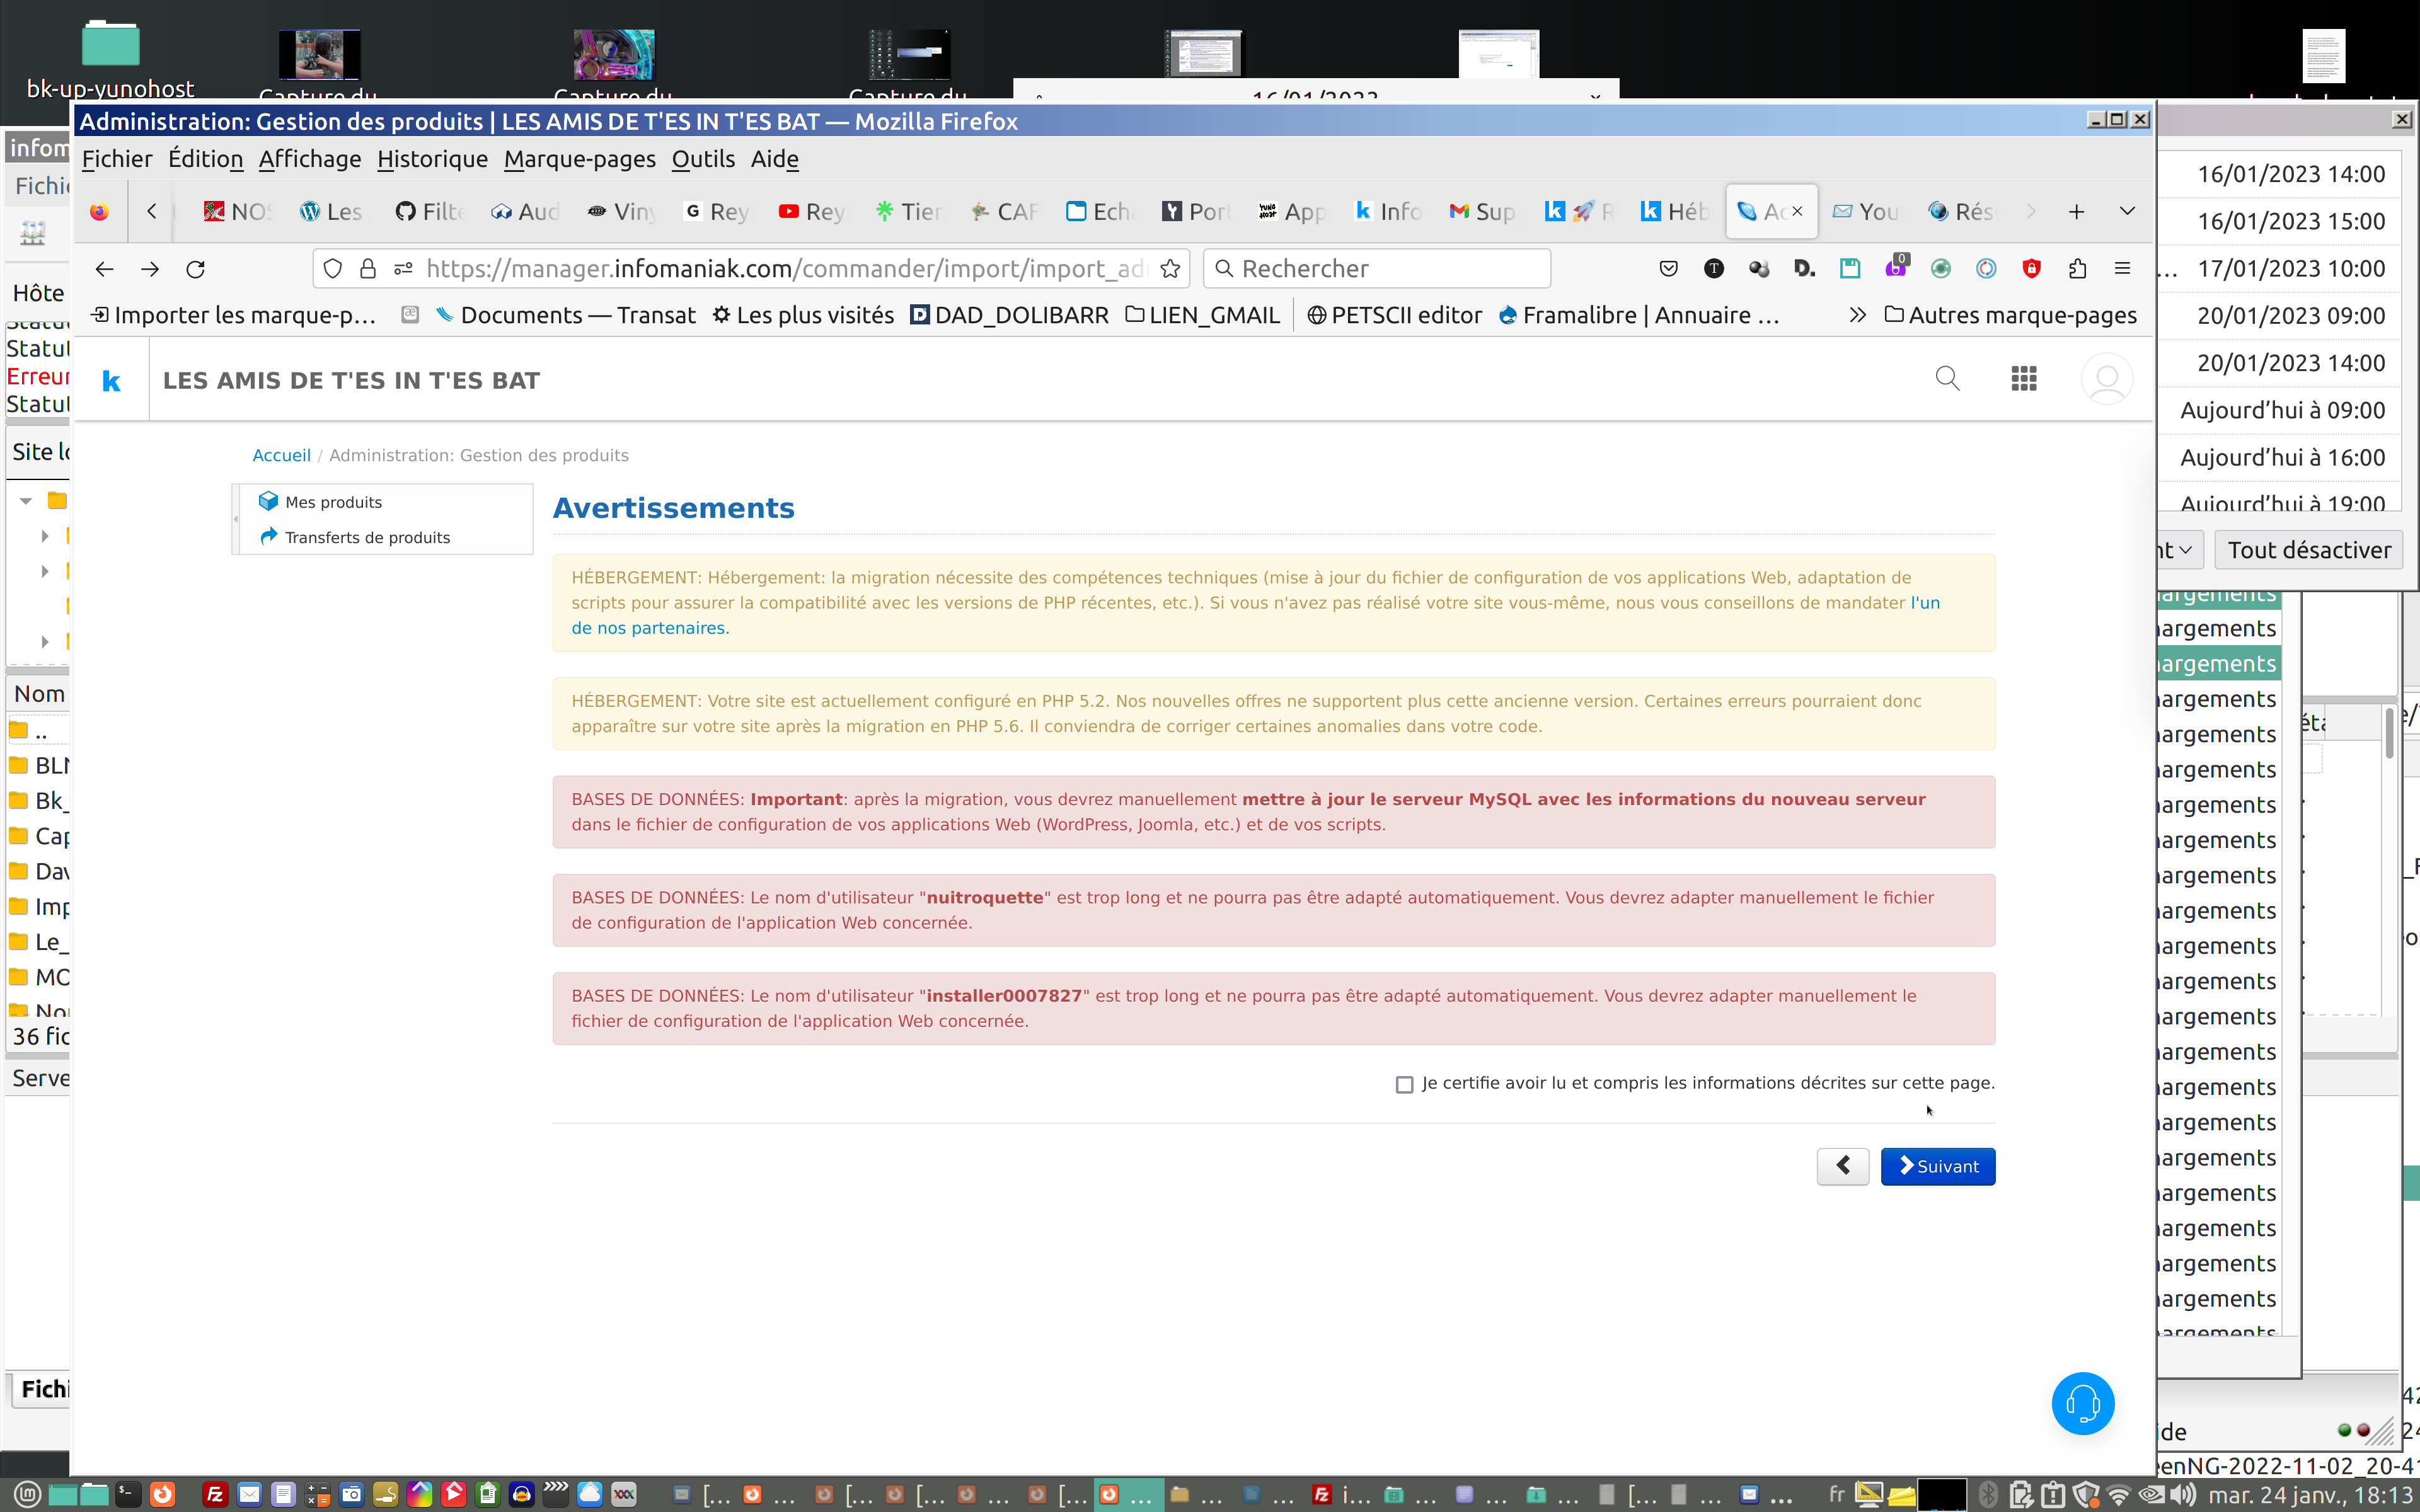Open the page search magnifier icon
The height and width of the screenshot is (1512, 2420).
click(x=1947, y=379)
